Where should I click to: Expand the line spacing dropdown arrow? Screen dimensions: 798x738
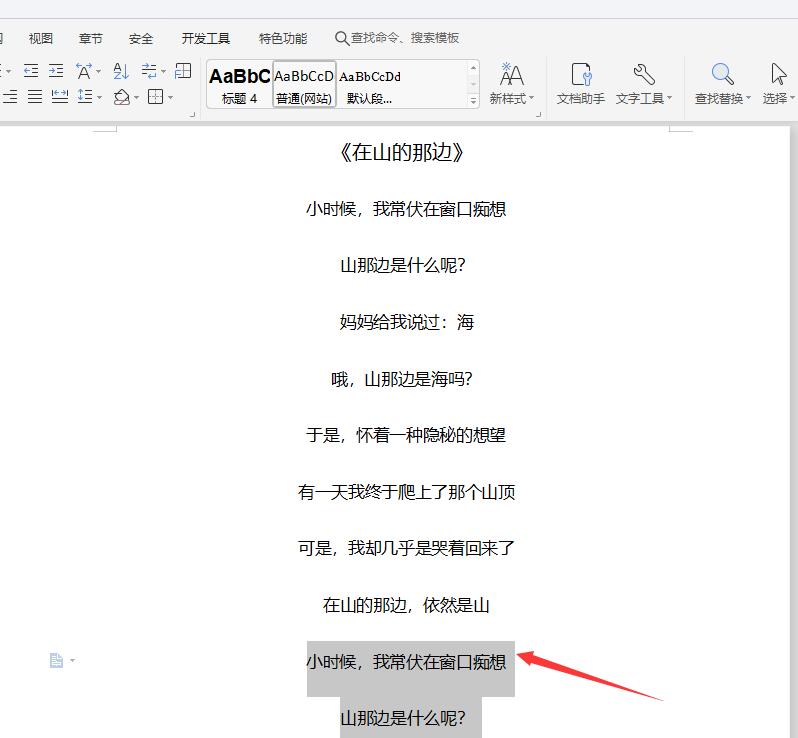coord(99,97)
